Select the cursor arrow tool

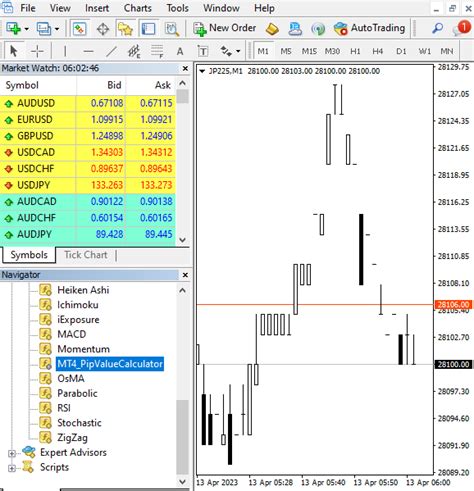tap(14, 51)
